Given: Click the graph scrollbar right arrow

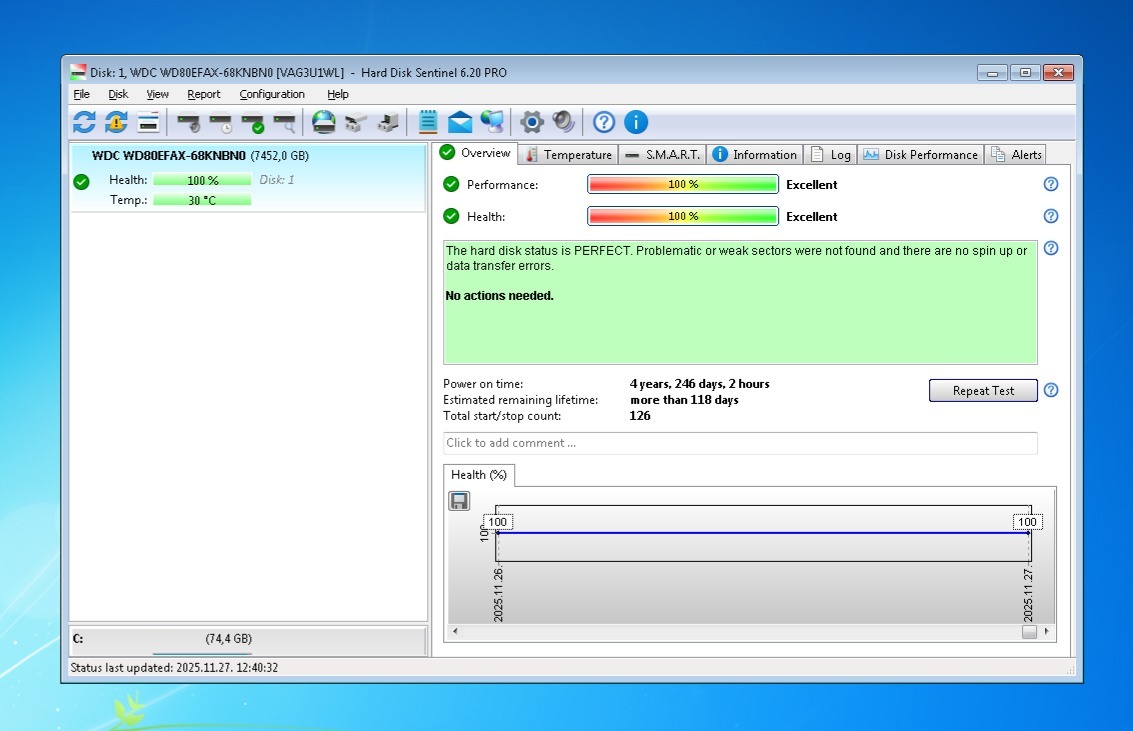Looking at the screenshot, I should (1046, 631).
